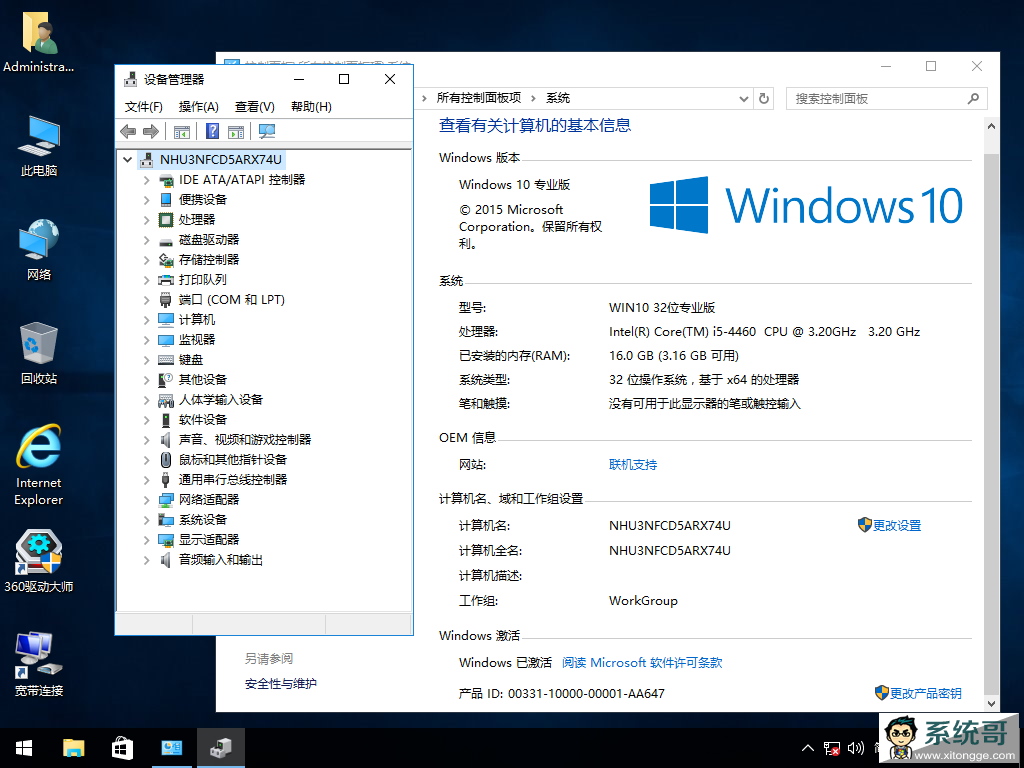The height and width of the screenshot is (768, 1024).
Task: Open the 文件(F) menu
Action: coord(143,106)
